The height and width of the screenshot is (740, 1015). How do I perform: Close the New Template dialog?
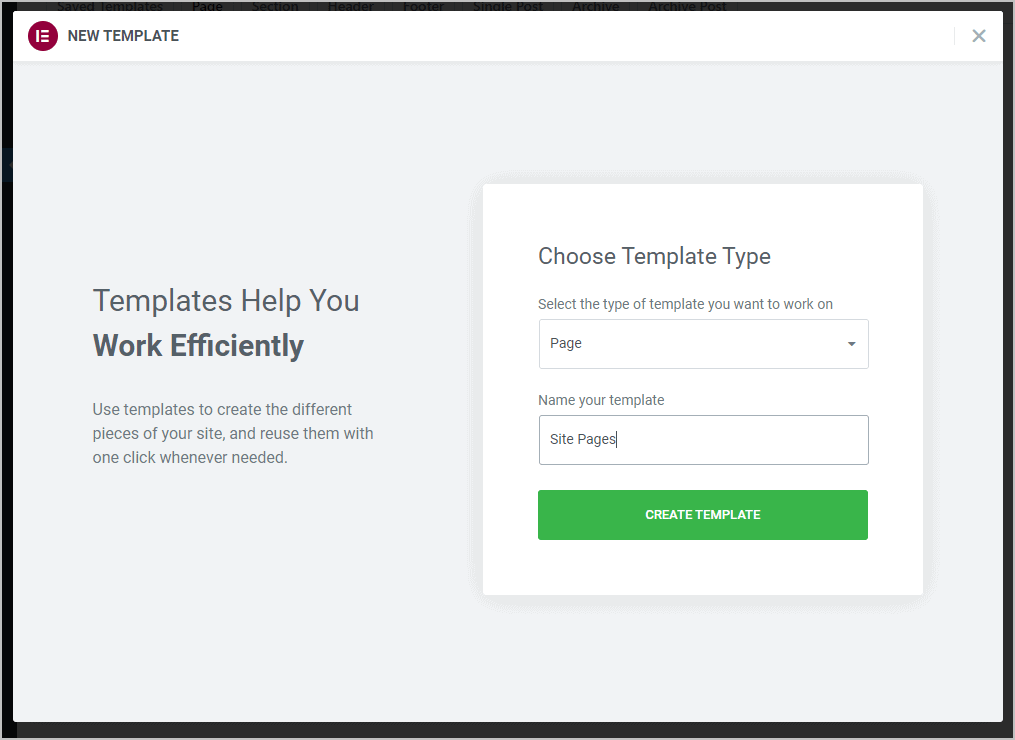pyautogui.click(x=979, y=36)
